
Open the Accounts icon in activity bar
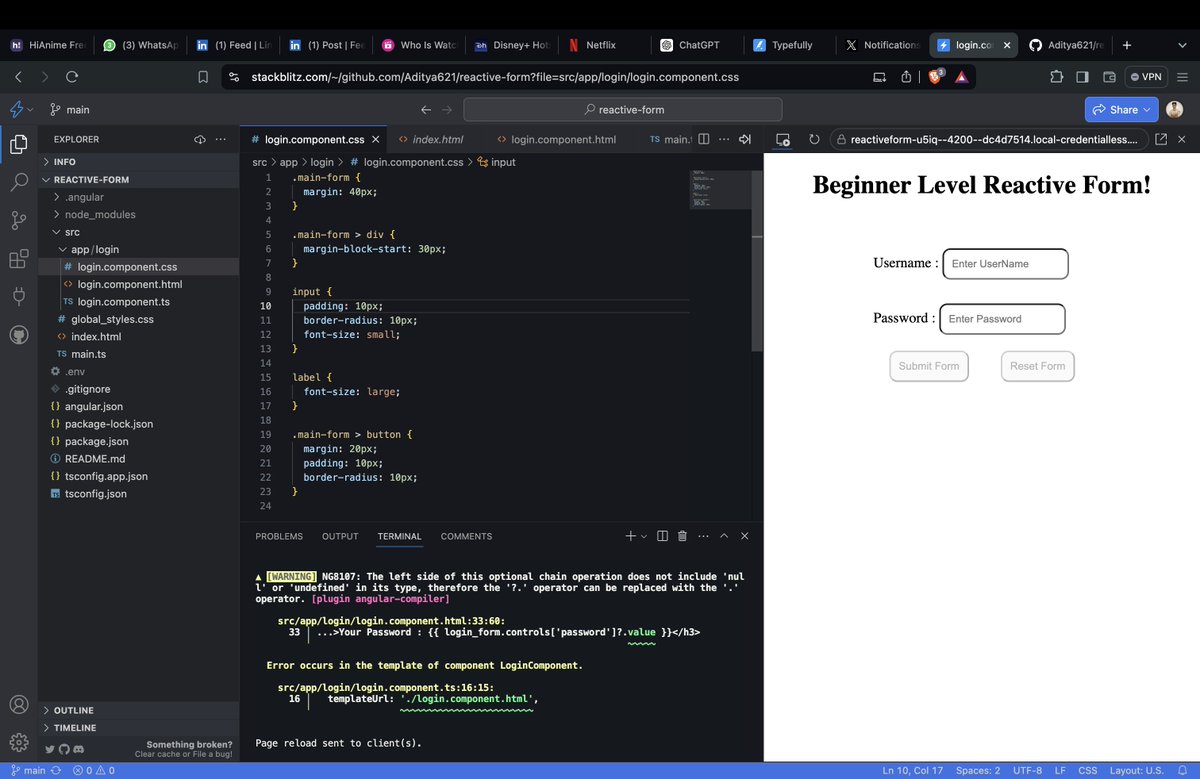coord(19,704)
